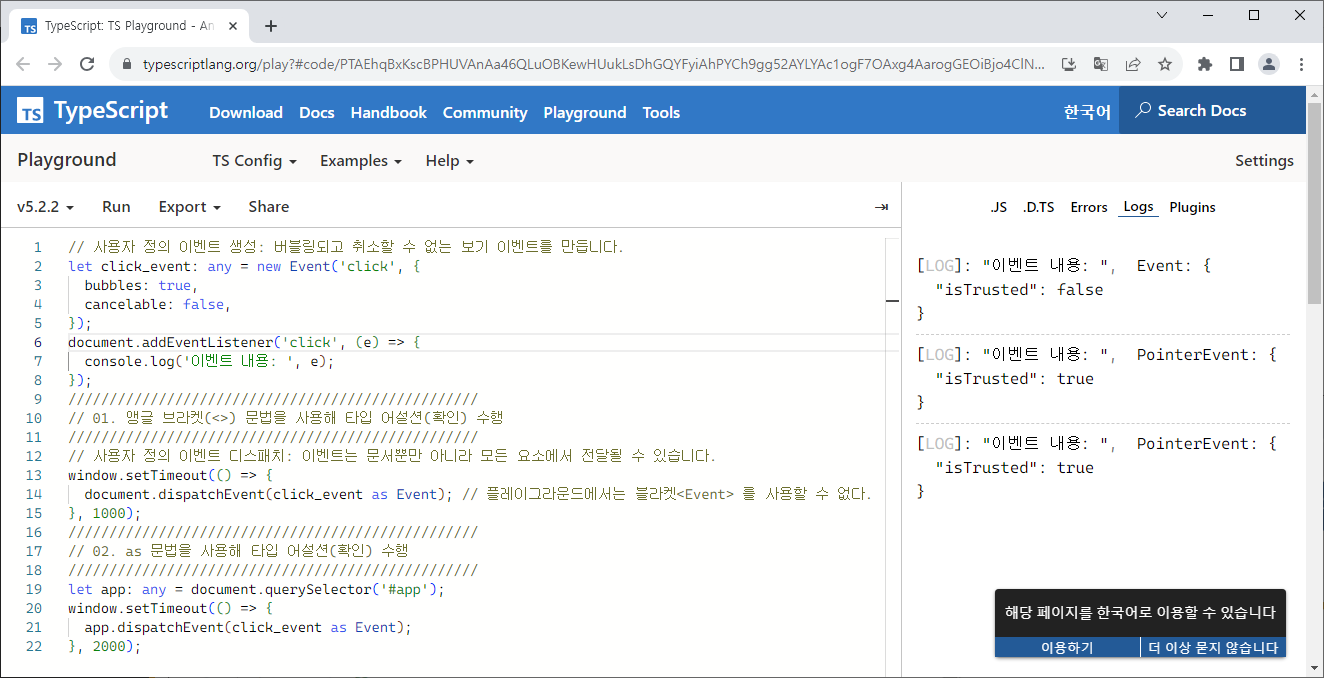Open the Community nav link

coord(485,113)
